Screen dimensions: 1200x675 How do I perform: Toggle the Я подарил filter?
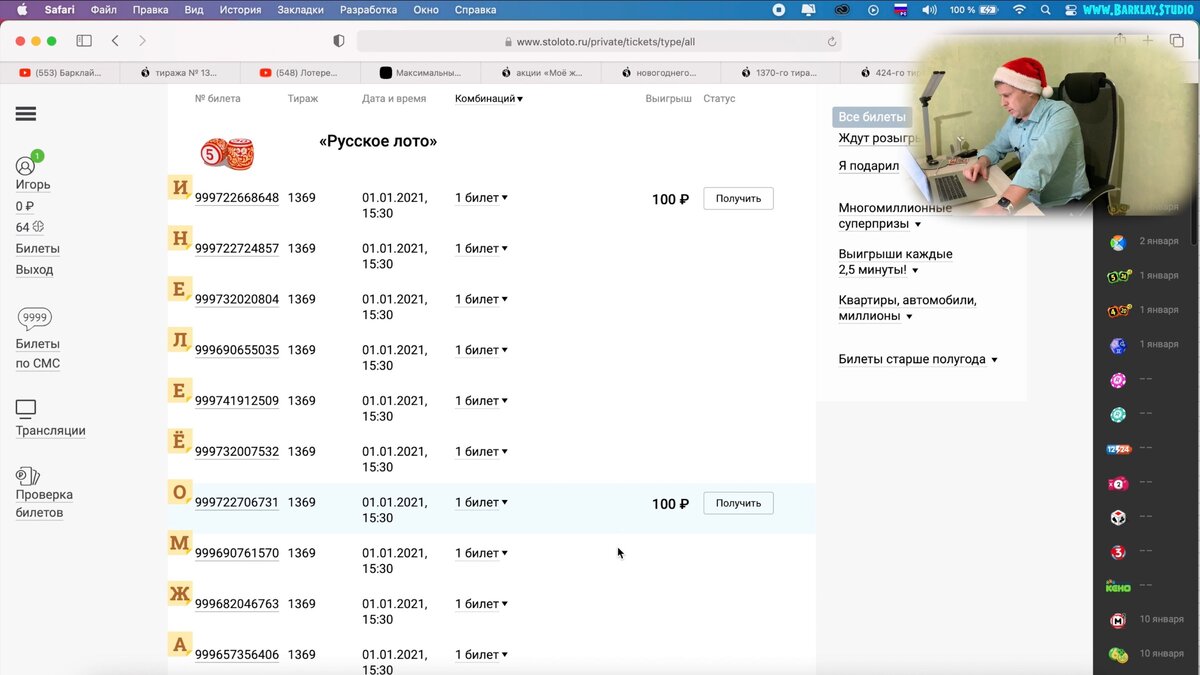(x=868, y=165)
